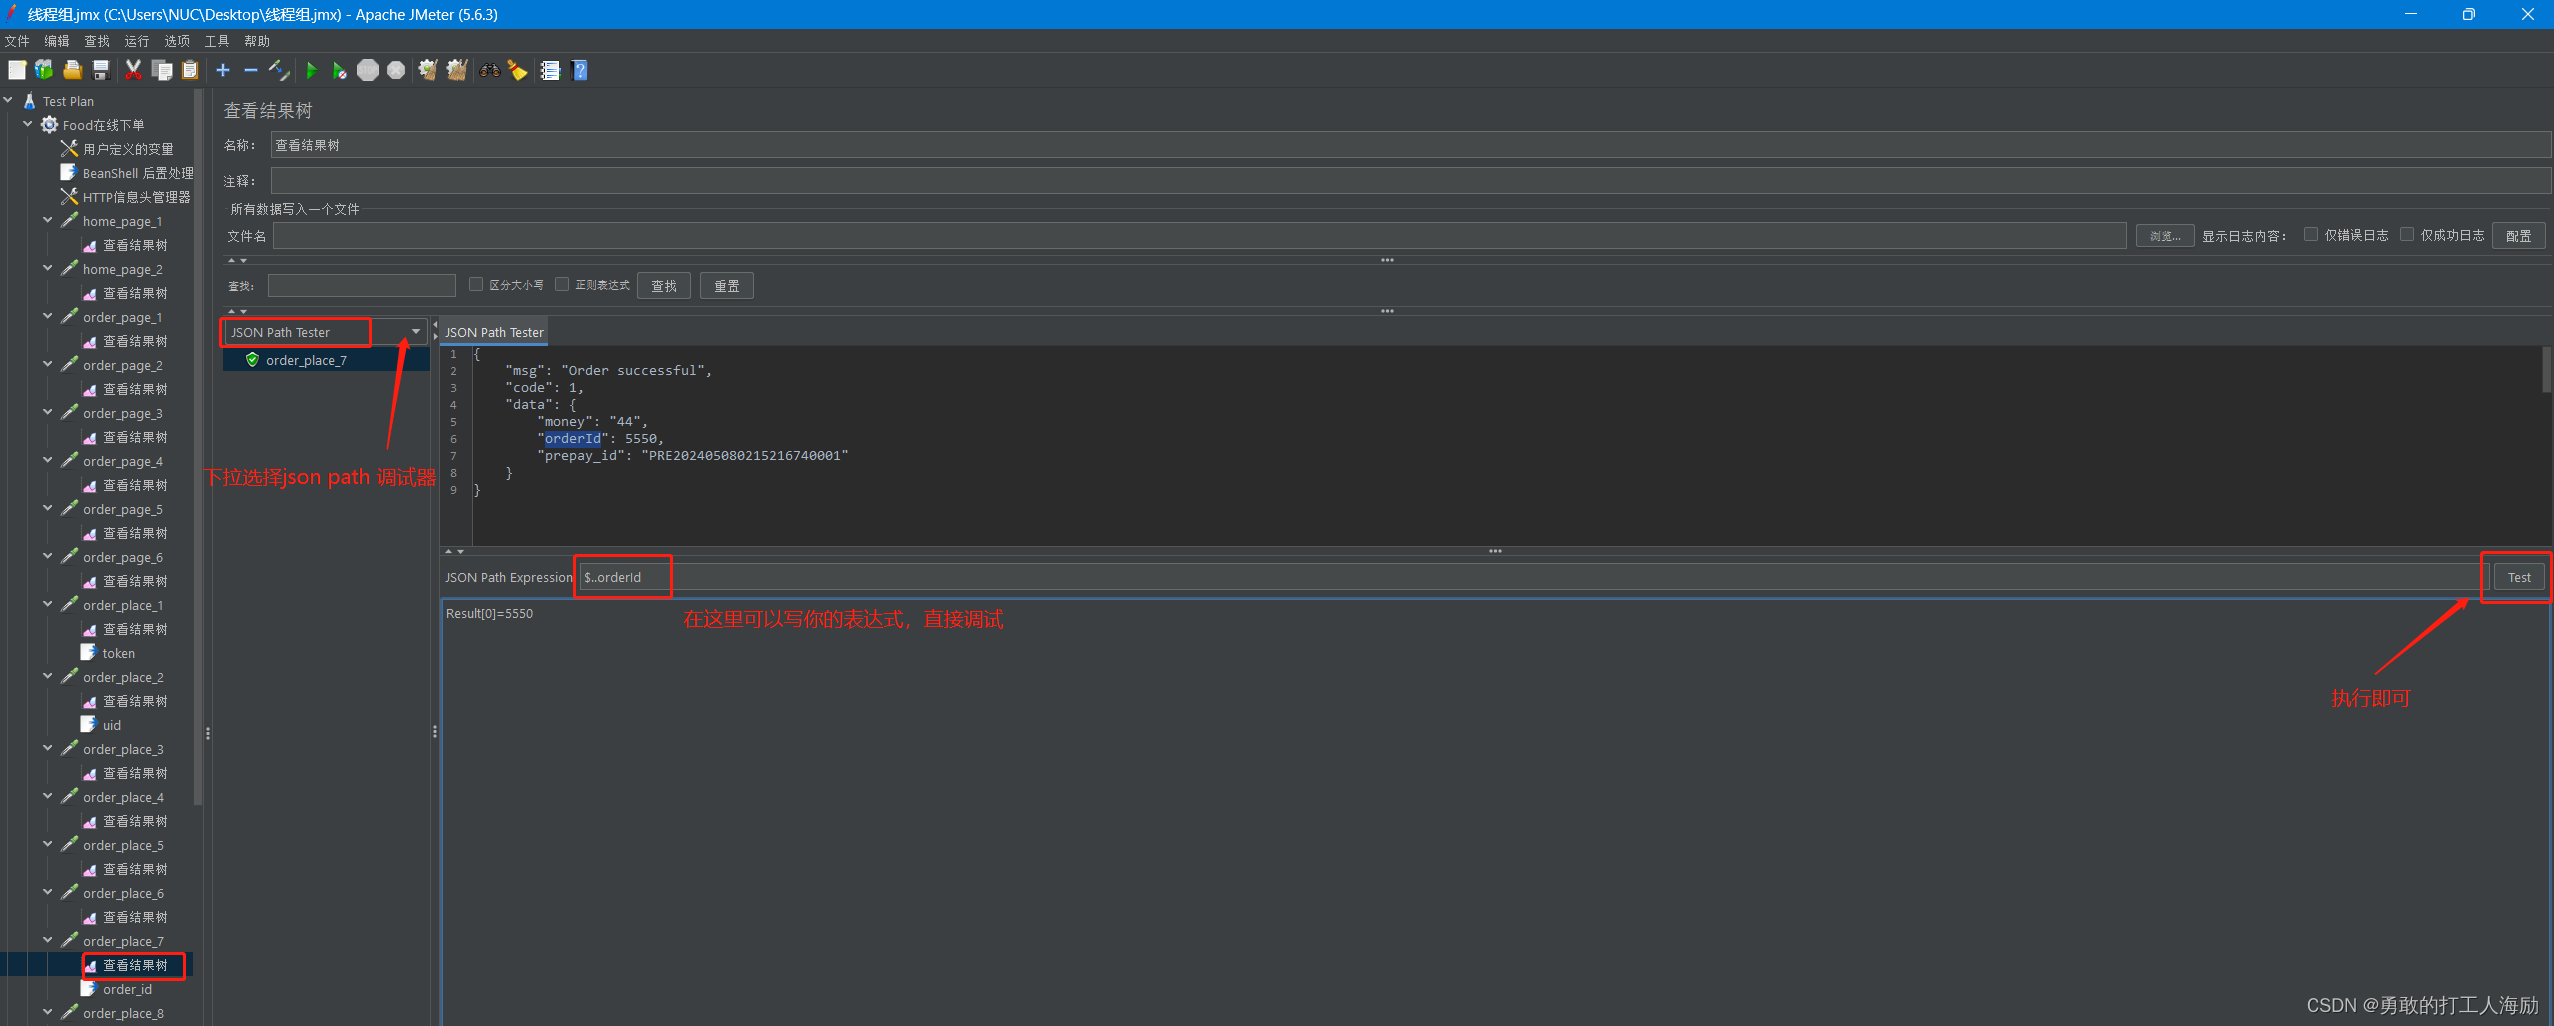Open the JSON Path Tester renderer dropdown
2554x1026 pixels.
(416, 332)
